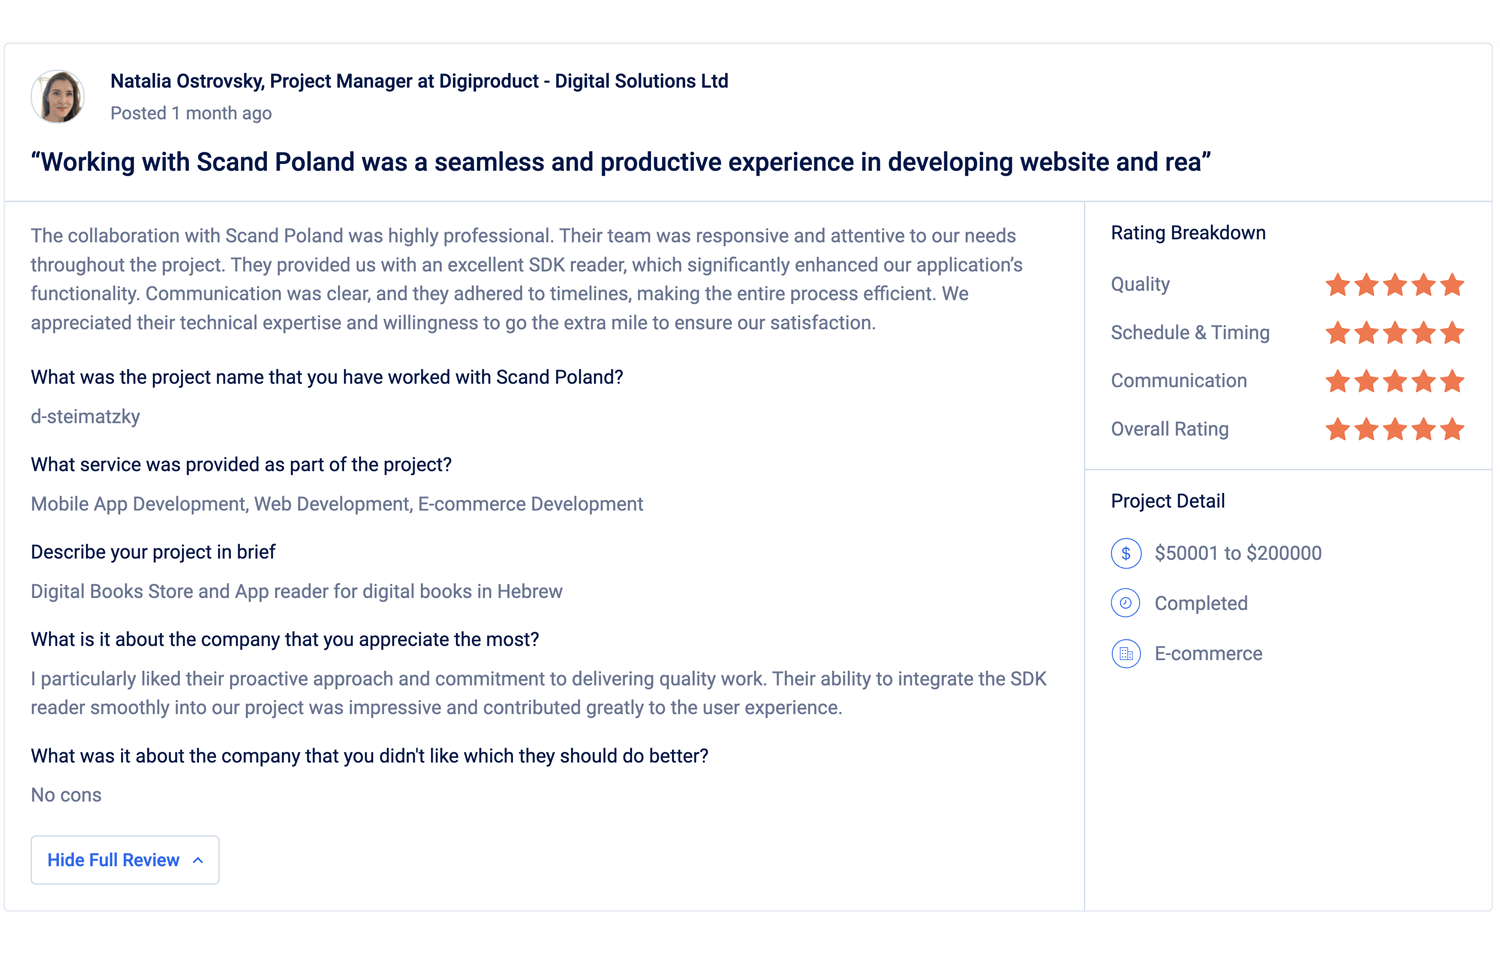The width and height of the screenshot is (1500, 956).
Task: Click the chevron arrow on Hide Full Review
Action: pos(198,860)
